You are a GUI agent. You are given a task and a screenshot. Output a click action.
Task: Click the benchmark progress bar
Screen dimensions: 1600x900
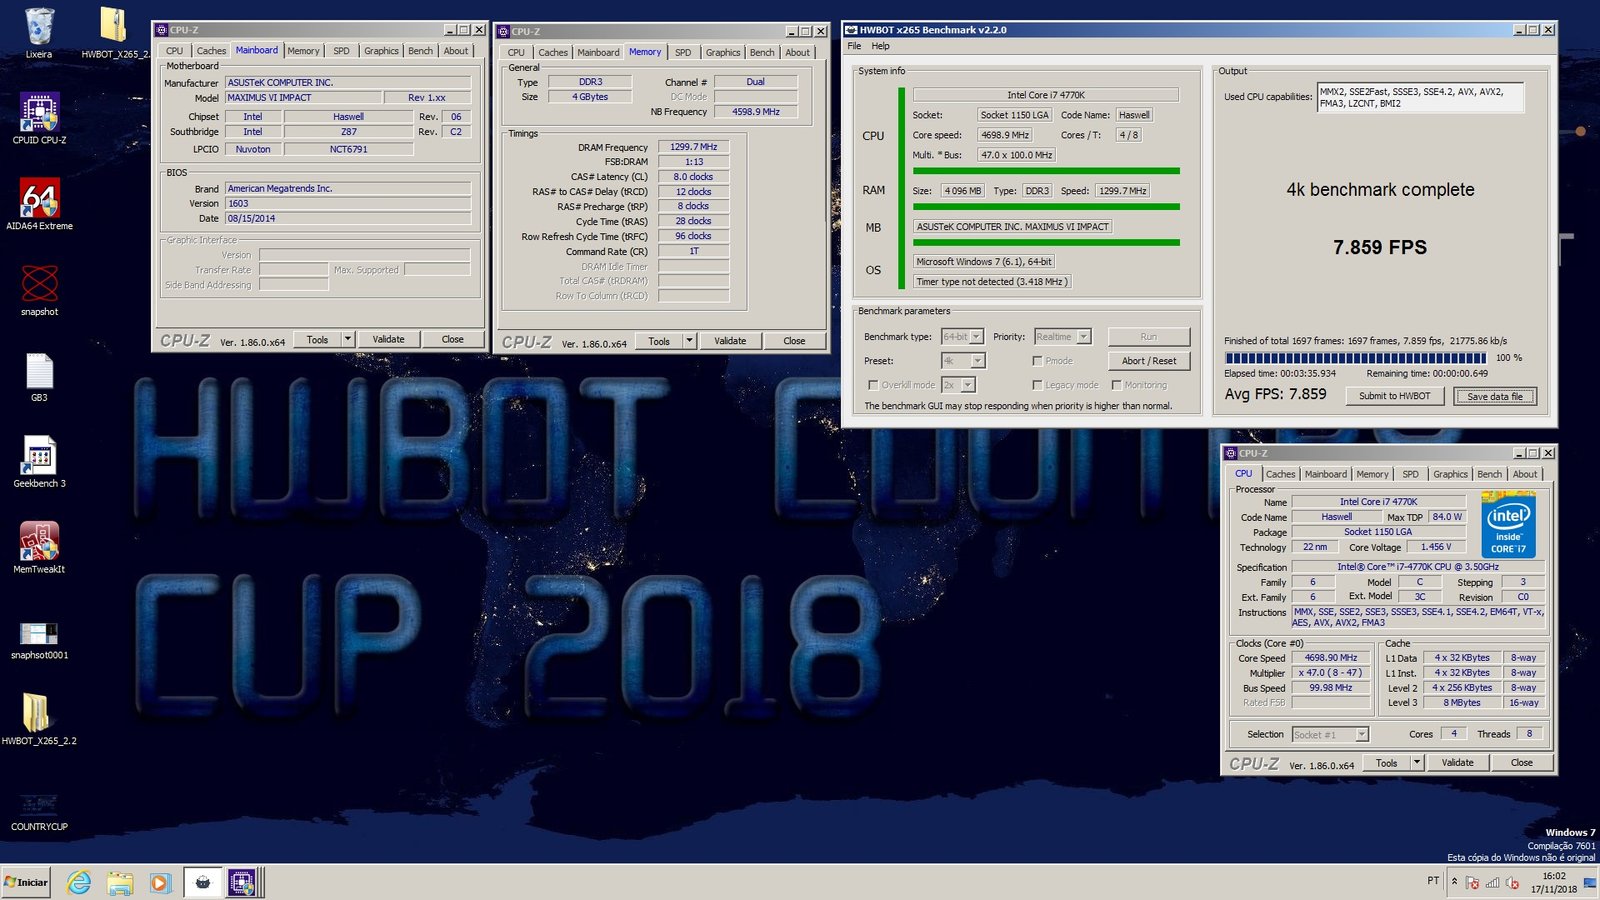[1355, 358]
